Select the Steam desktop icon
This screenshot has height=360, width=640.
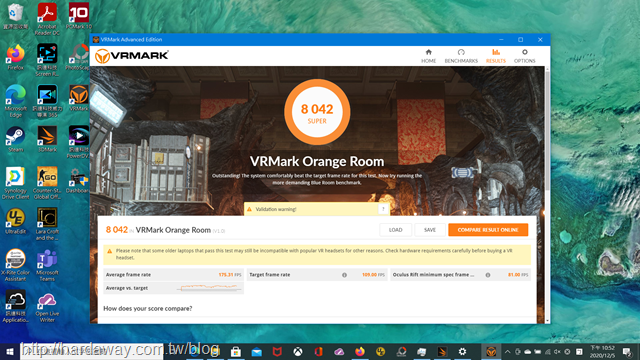16,139
